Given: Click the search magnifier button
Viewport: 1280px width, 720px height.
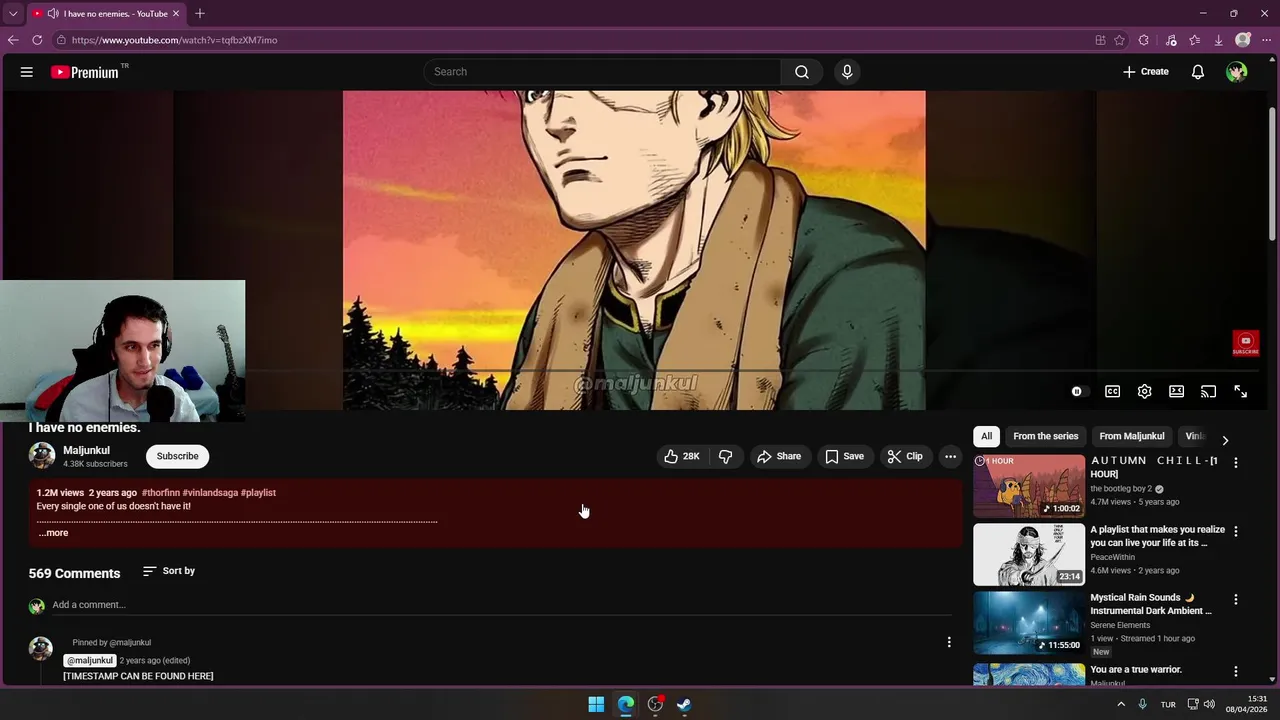Looking at the screenshot, I should pyautogui.click(x=802, y=72).
